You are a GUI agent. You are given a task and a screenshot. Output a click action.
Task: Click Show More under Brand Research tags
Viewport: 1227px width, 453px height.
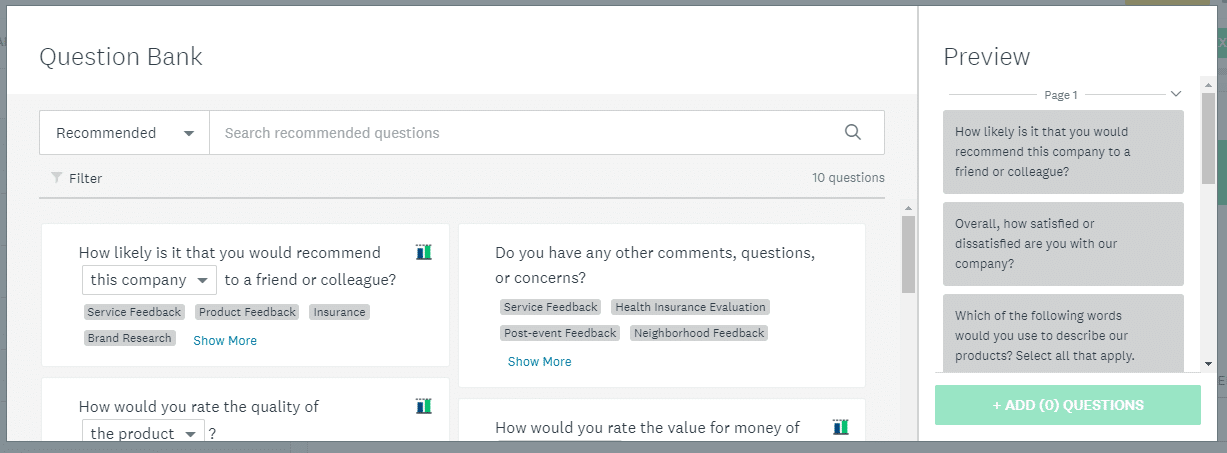click(x=225, y=340)
